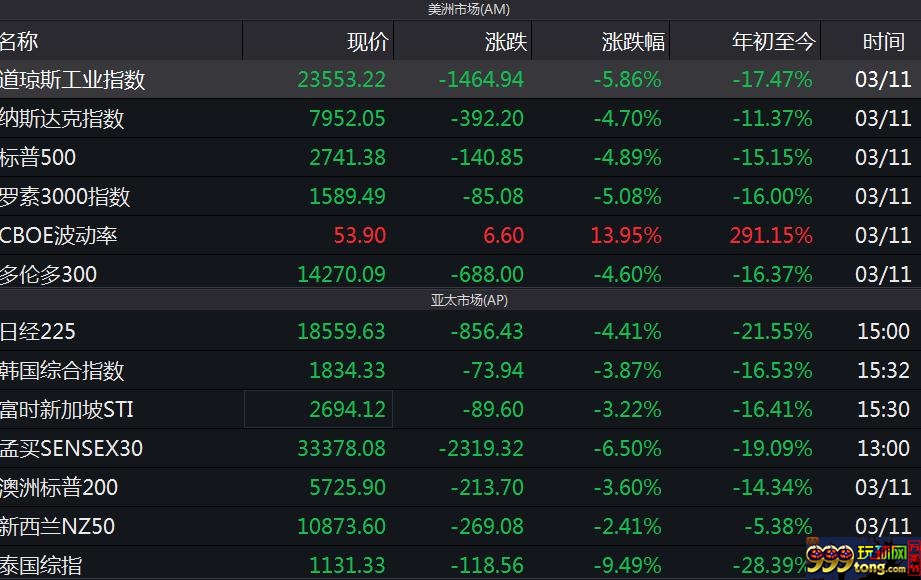Click the Nasdaq change -392.20
The image size is (921, 580).
click(x=487, y=119)
